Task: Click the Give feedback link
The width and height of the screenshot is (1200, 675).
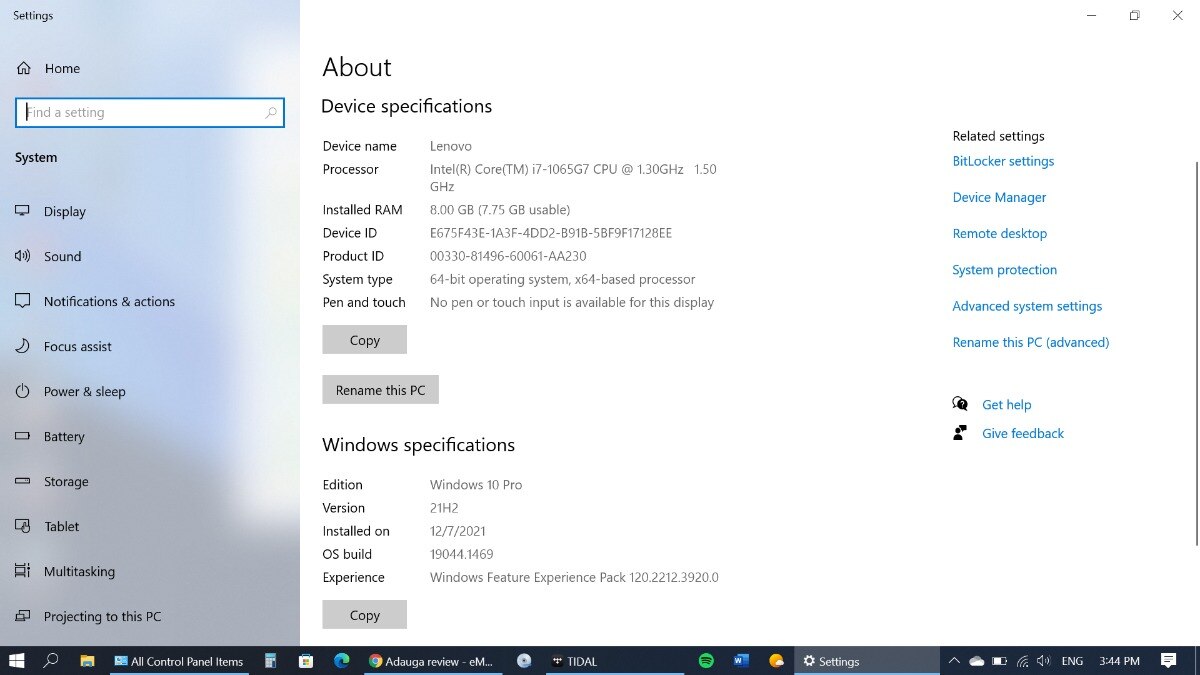Action: tap(1022, 434)
